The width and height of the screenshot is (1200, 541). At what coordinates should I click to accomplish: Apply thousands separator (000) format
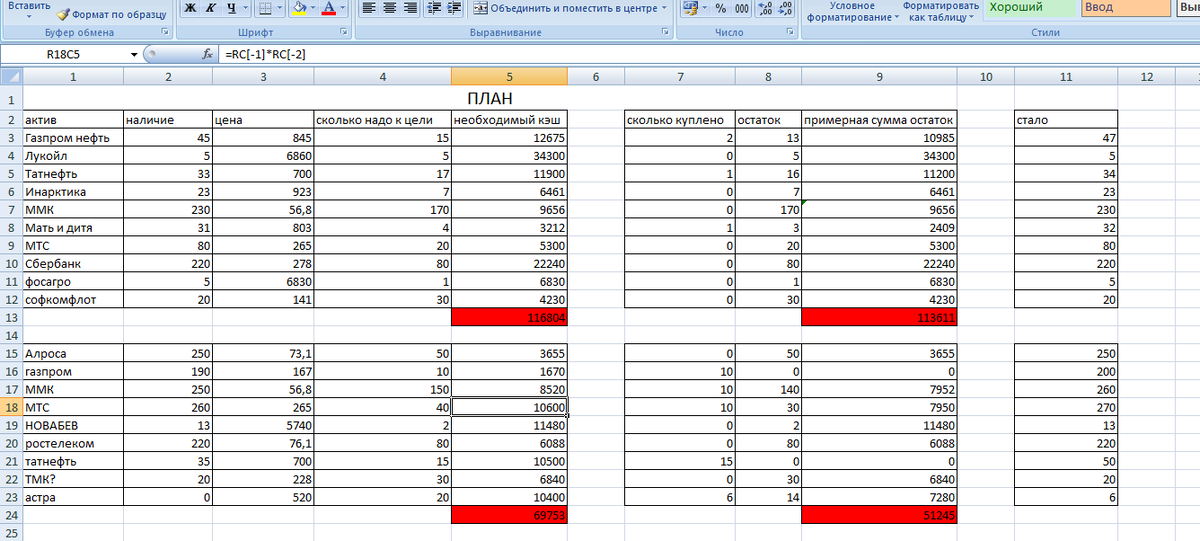point(741,8)
